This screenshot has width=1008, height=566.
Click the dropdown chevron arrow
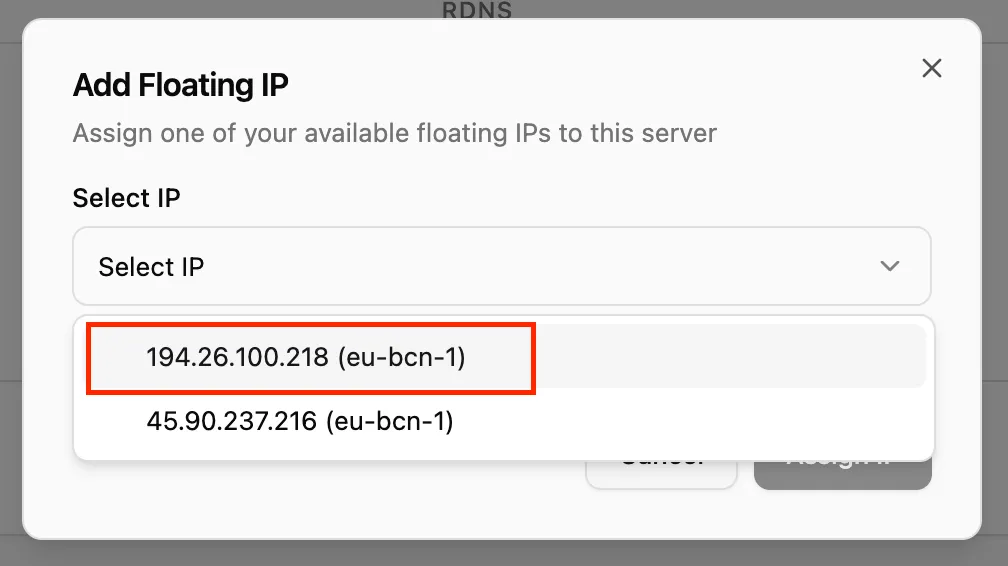coord(889,267)
